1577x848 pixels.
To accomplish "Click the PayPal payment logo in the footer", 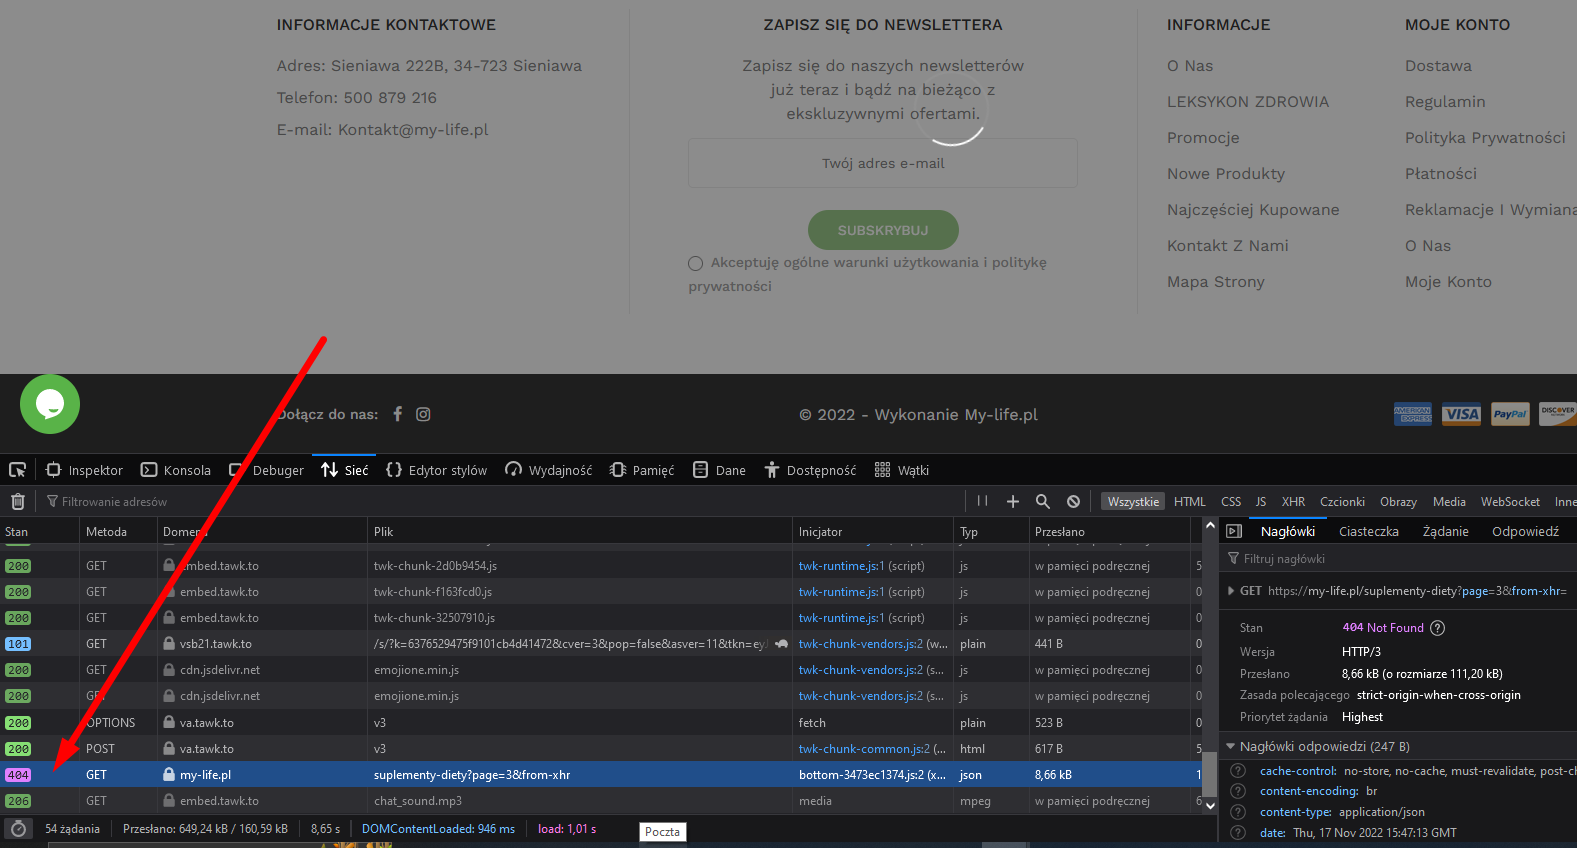I will (x=1510, y=414).
